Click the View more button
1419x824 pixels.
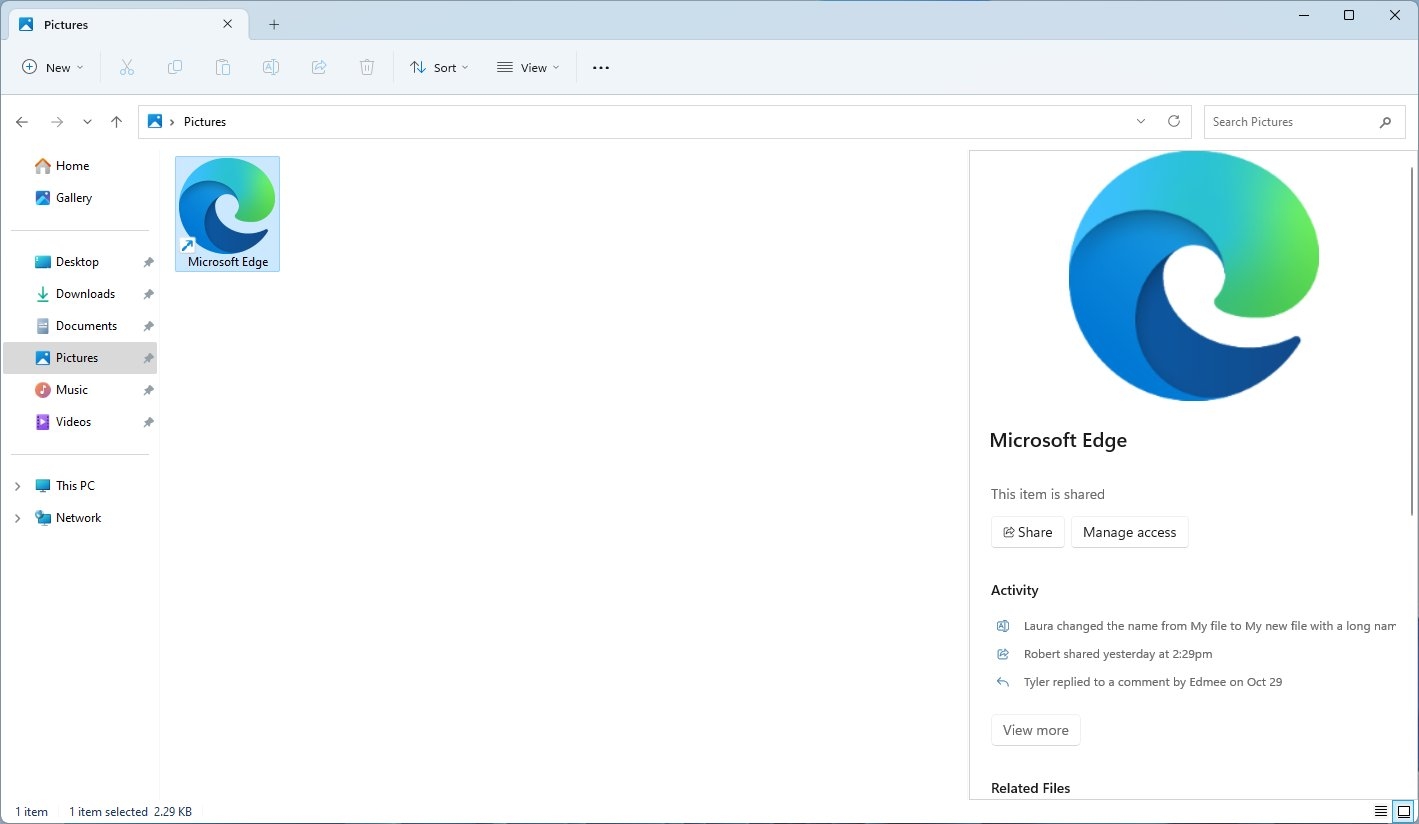tap(1036, 730)
